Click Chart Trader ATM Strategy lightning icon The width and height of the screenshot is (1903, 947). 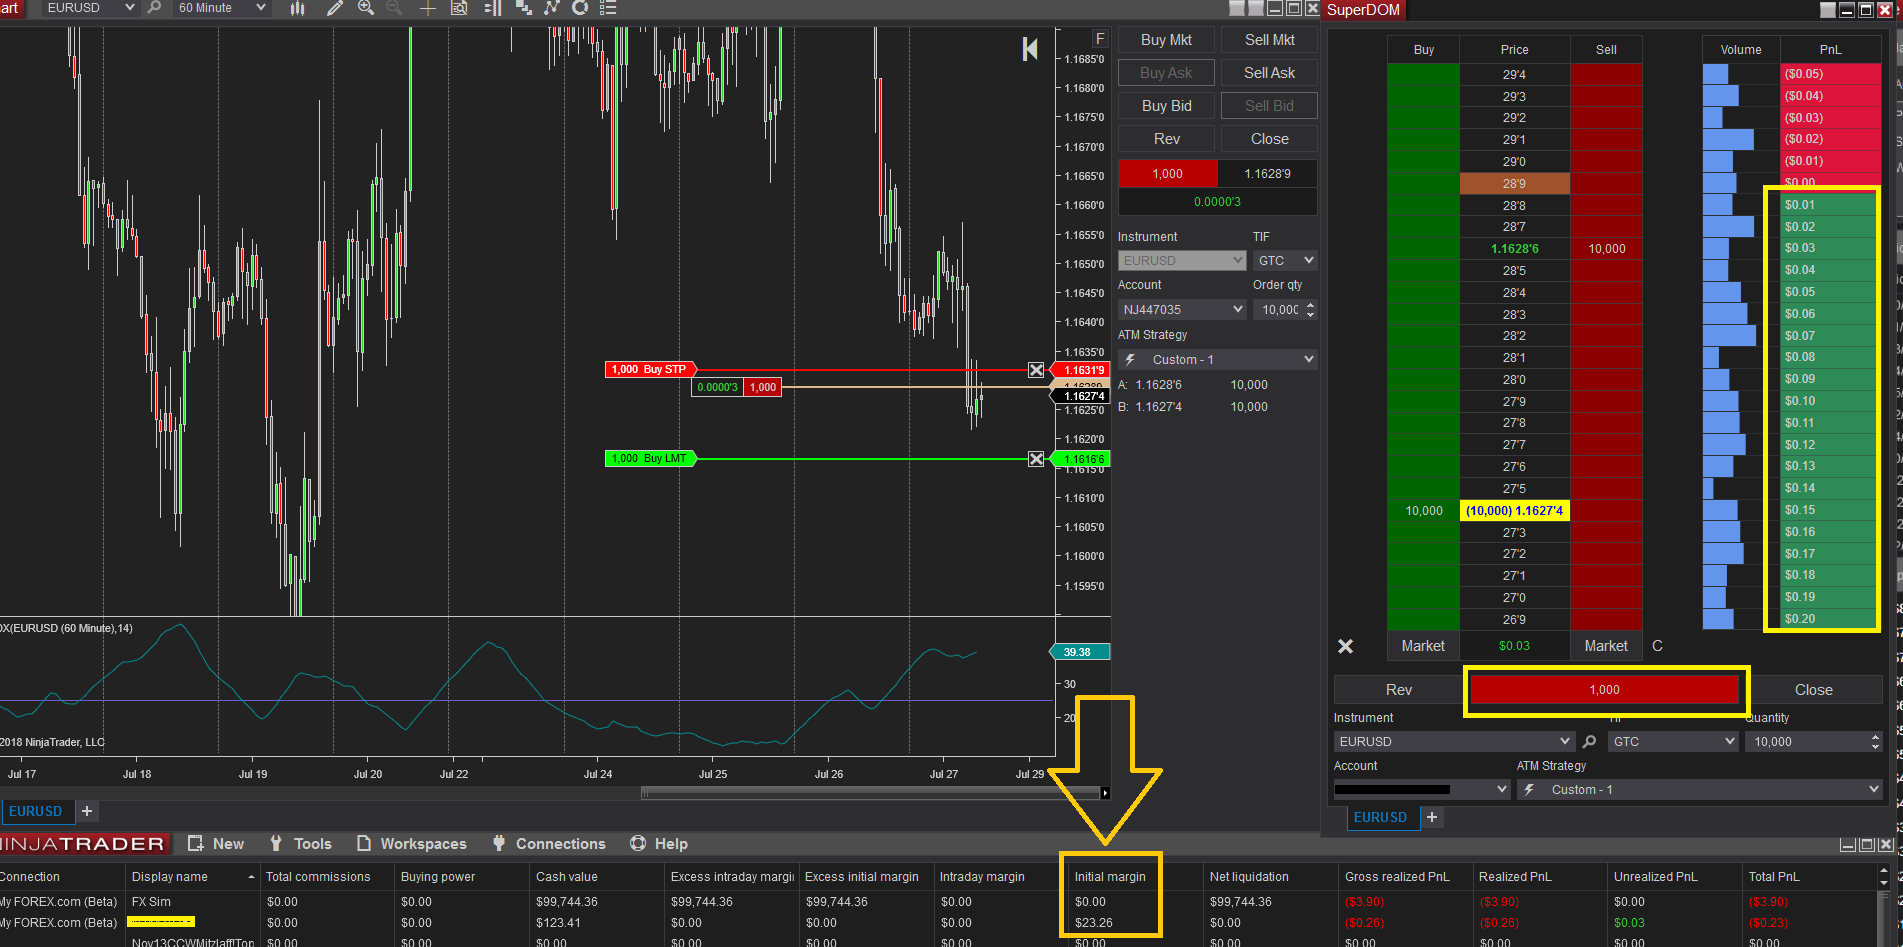(1130, 360)
